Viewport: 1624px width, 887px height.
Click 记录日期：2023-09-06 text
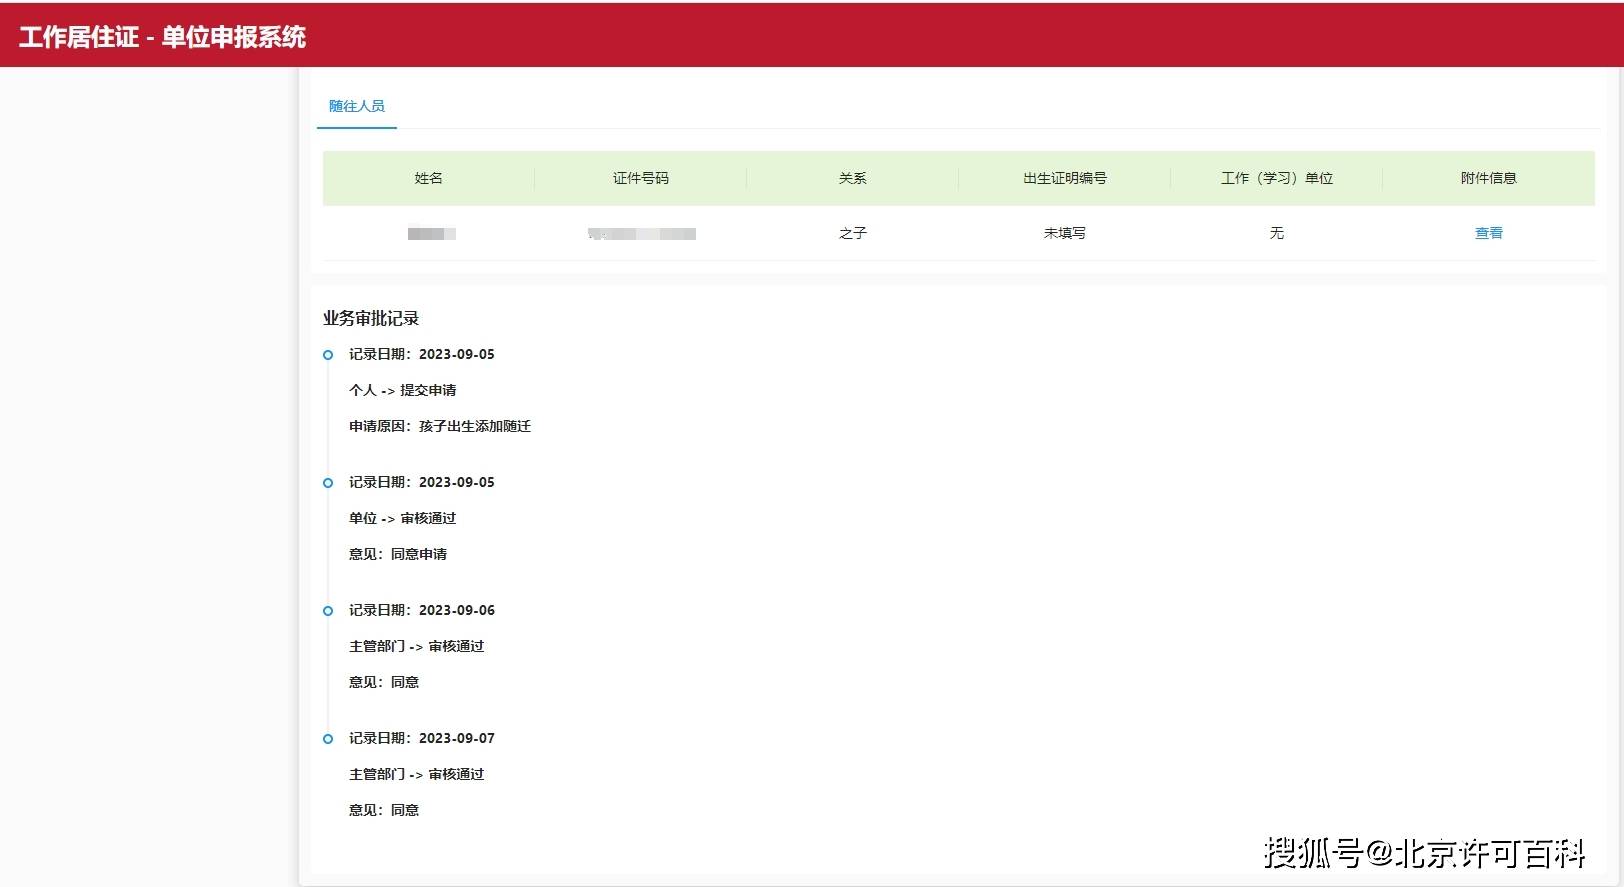(x=421, y=610)
